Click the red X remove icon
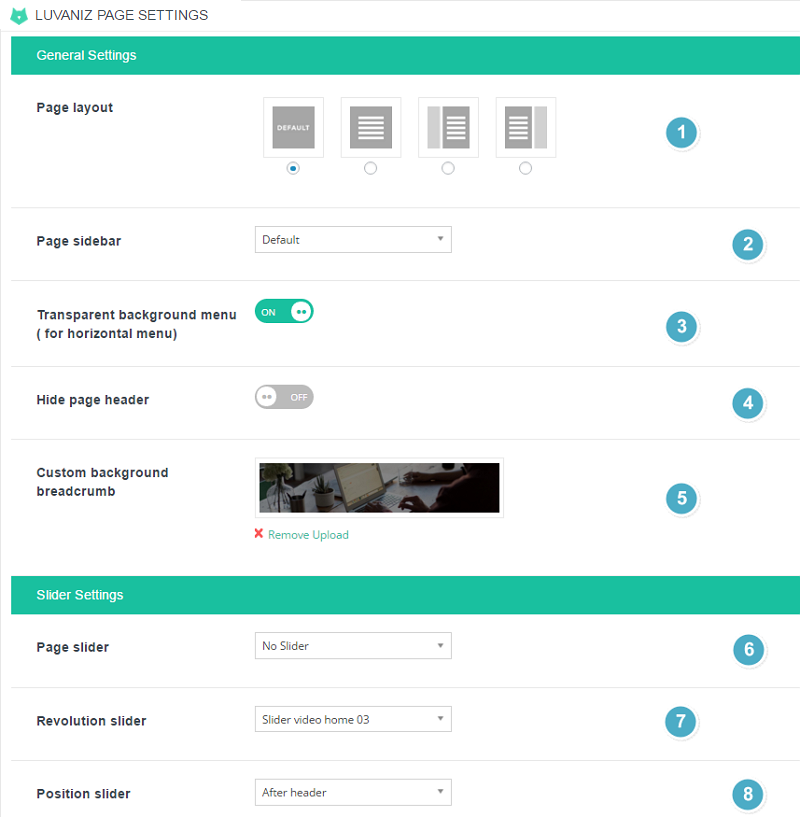Screen dimensions: 800x817 point(259,533)
